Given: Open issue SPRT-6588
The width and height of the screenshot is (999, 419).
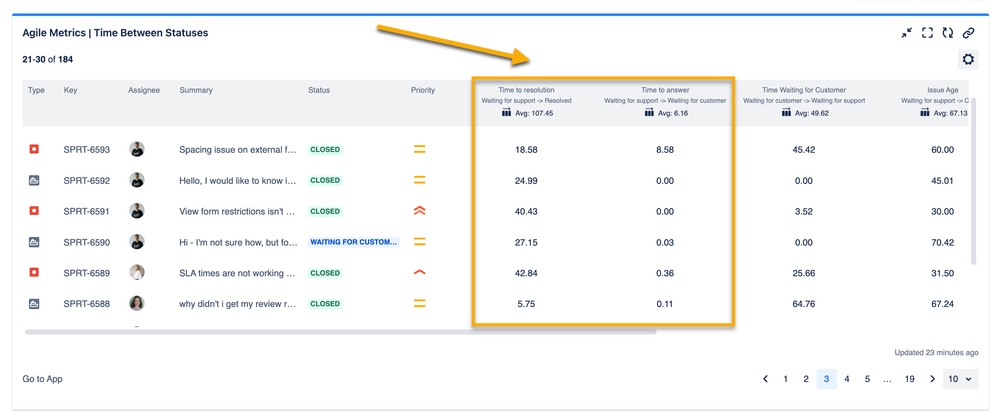Looking at the screenshot, I should (x=87, y=304).
